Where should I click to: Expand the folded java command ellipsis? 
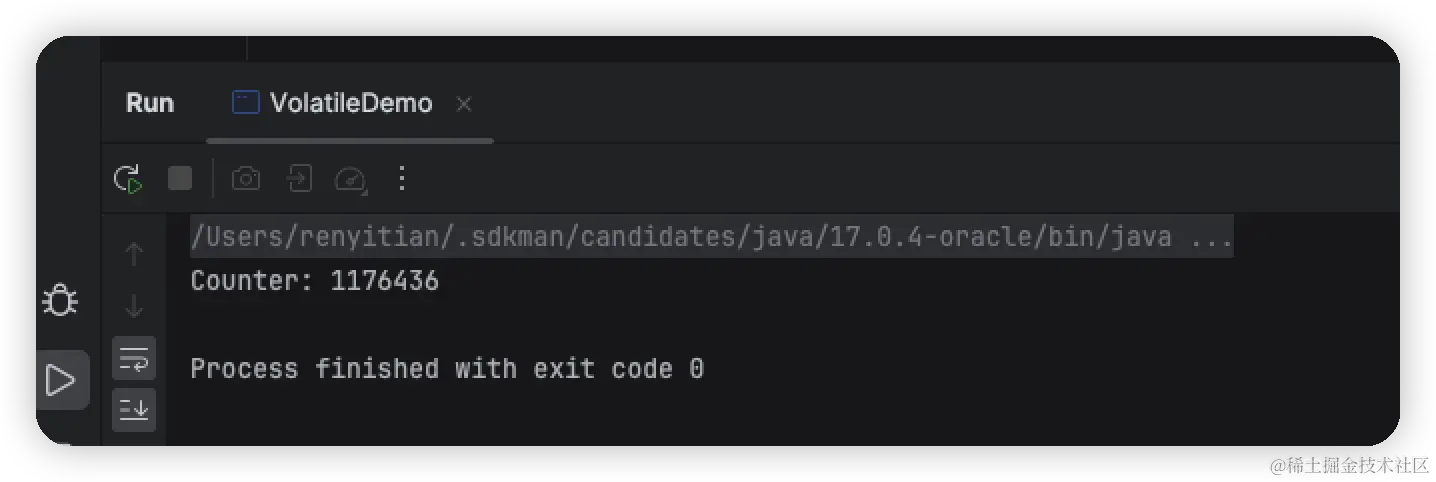pos(1214,239)
